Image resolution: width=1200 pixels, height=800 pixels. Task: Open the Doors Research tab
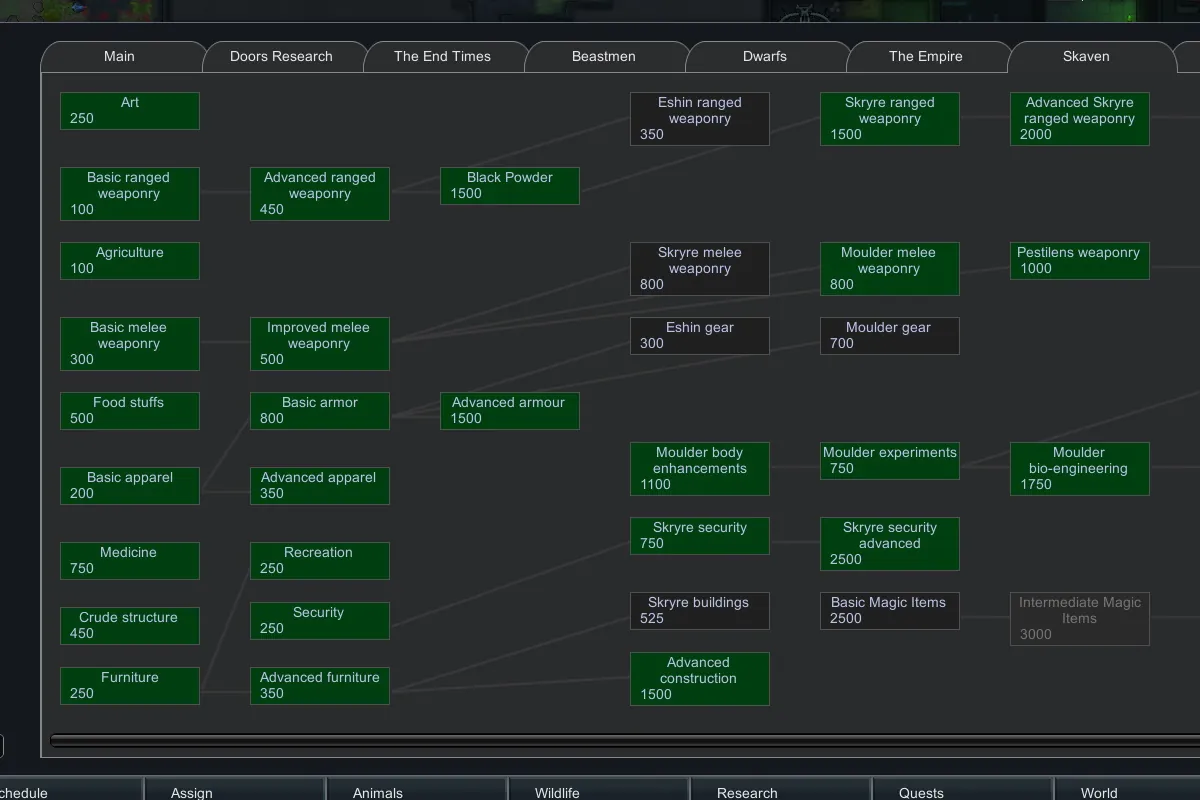point(281,57)
